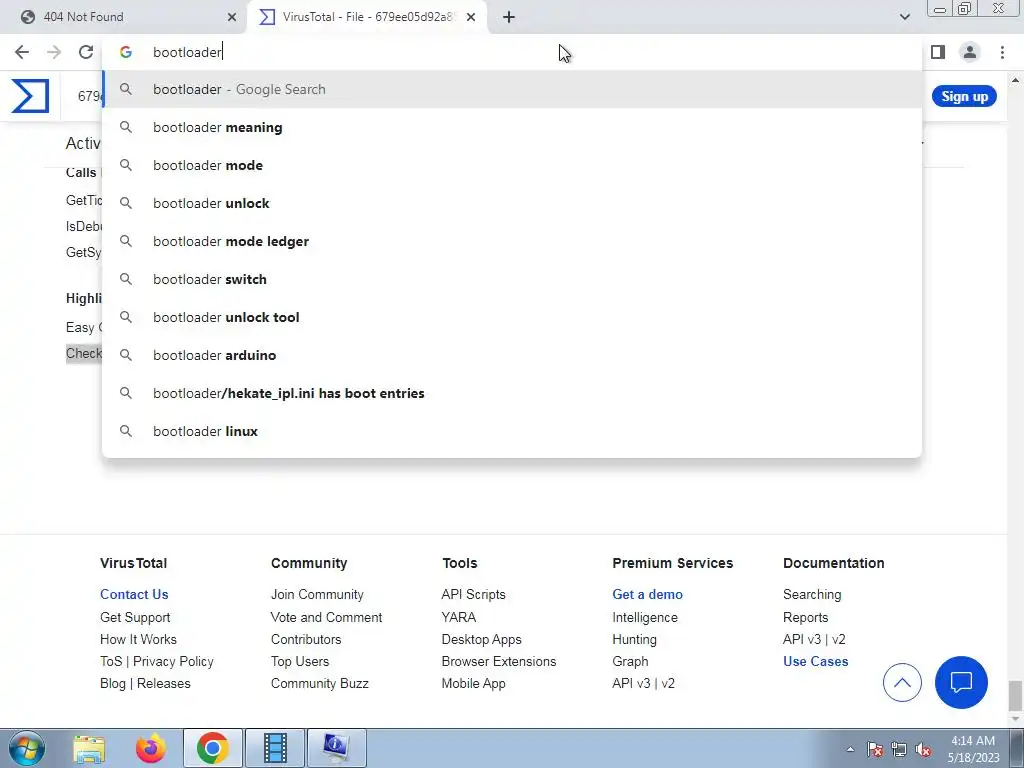Pick the bootloader switch suggestion

(x=512, y=279)
